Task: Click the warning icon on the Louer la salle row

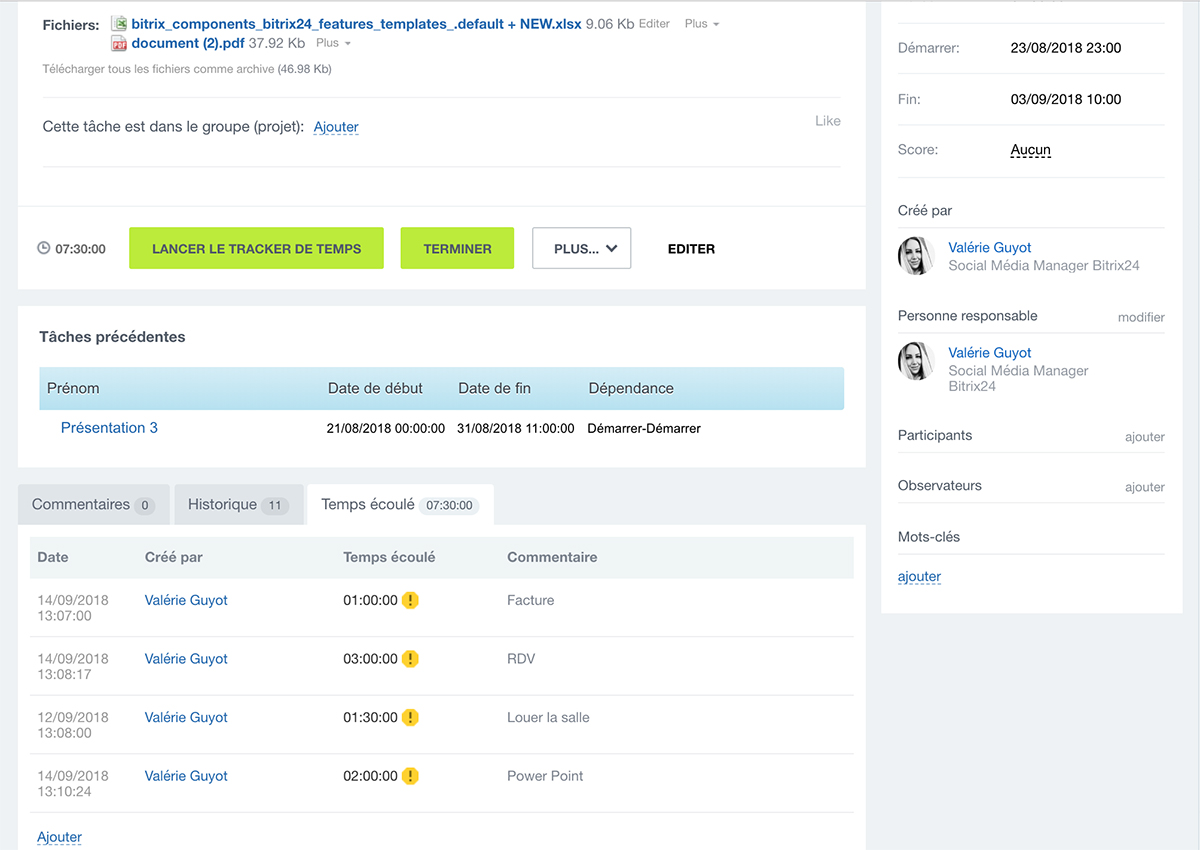Action: tap(410, 718)
